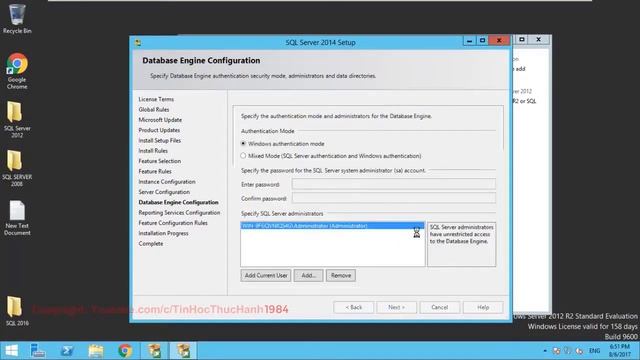Select Database Engine Configuration step
This screenshot has height=360, width=640.
click(178, 202)
